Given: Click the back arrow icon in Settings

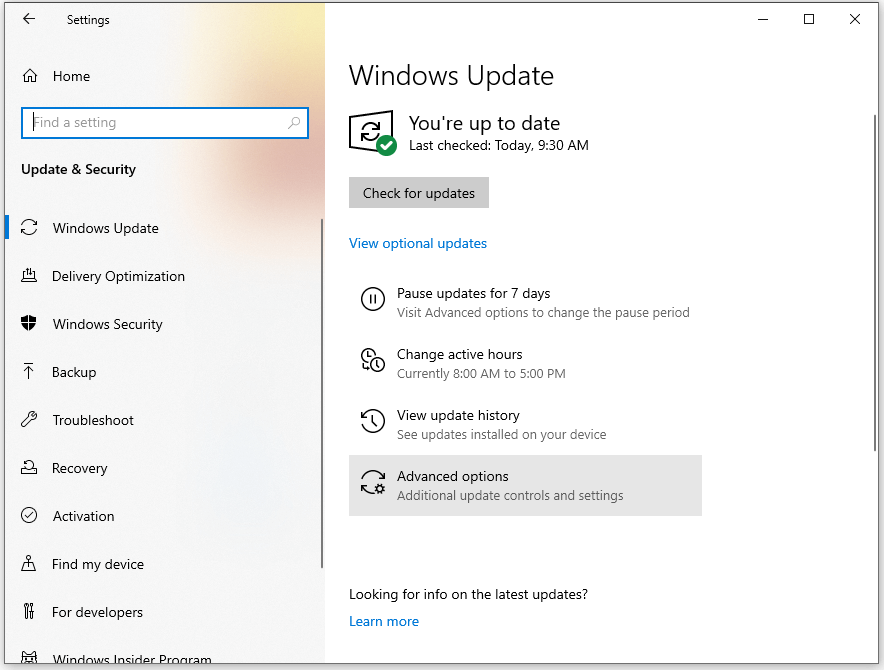Looking at the screenshot, I should pos(29,19).
